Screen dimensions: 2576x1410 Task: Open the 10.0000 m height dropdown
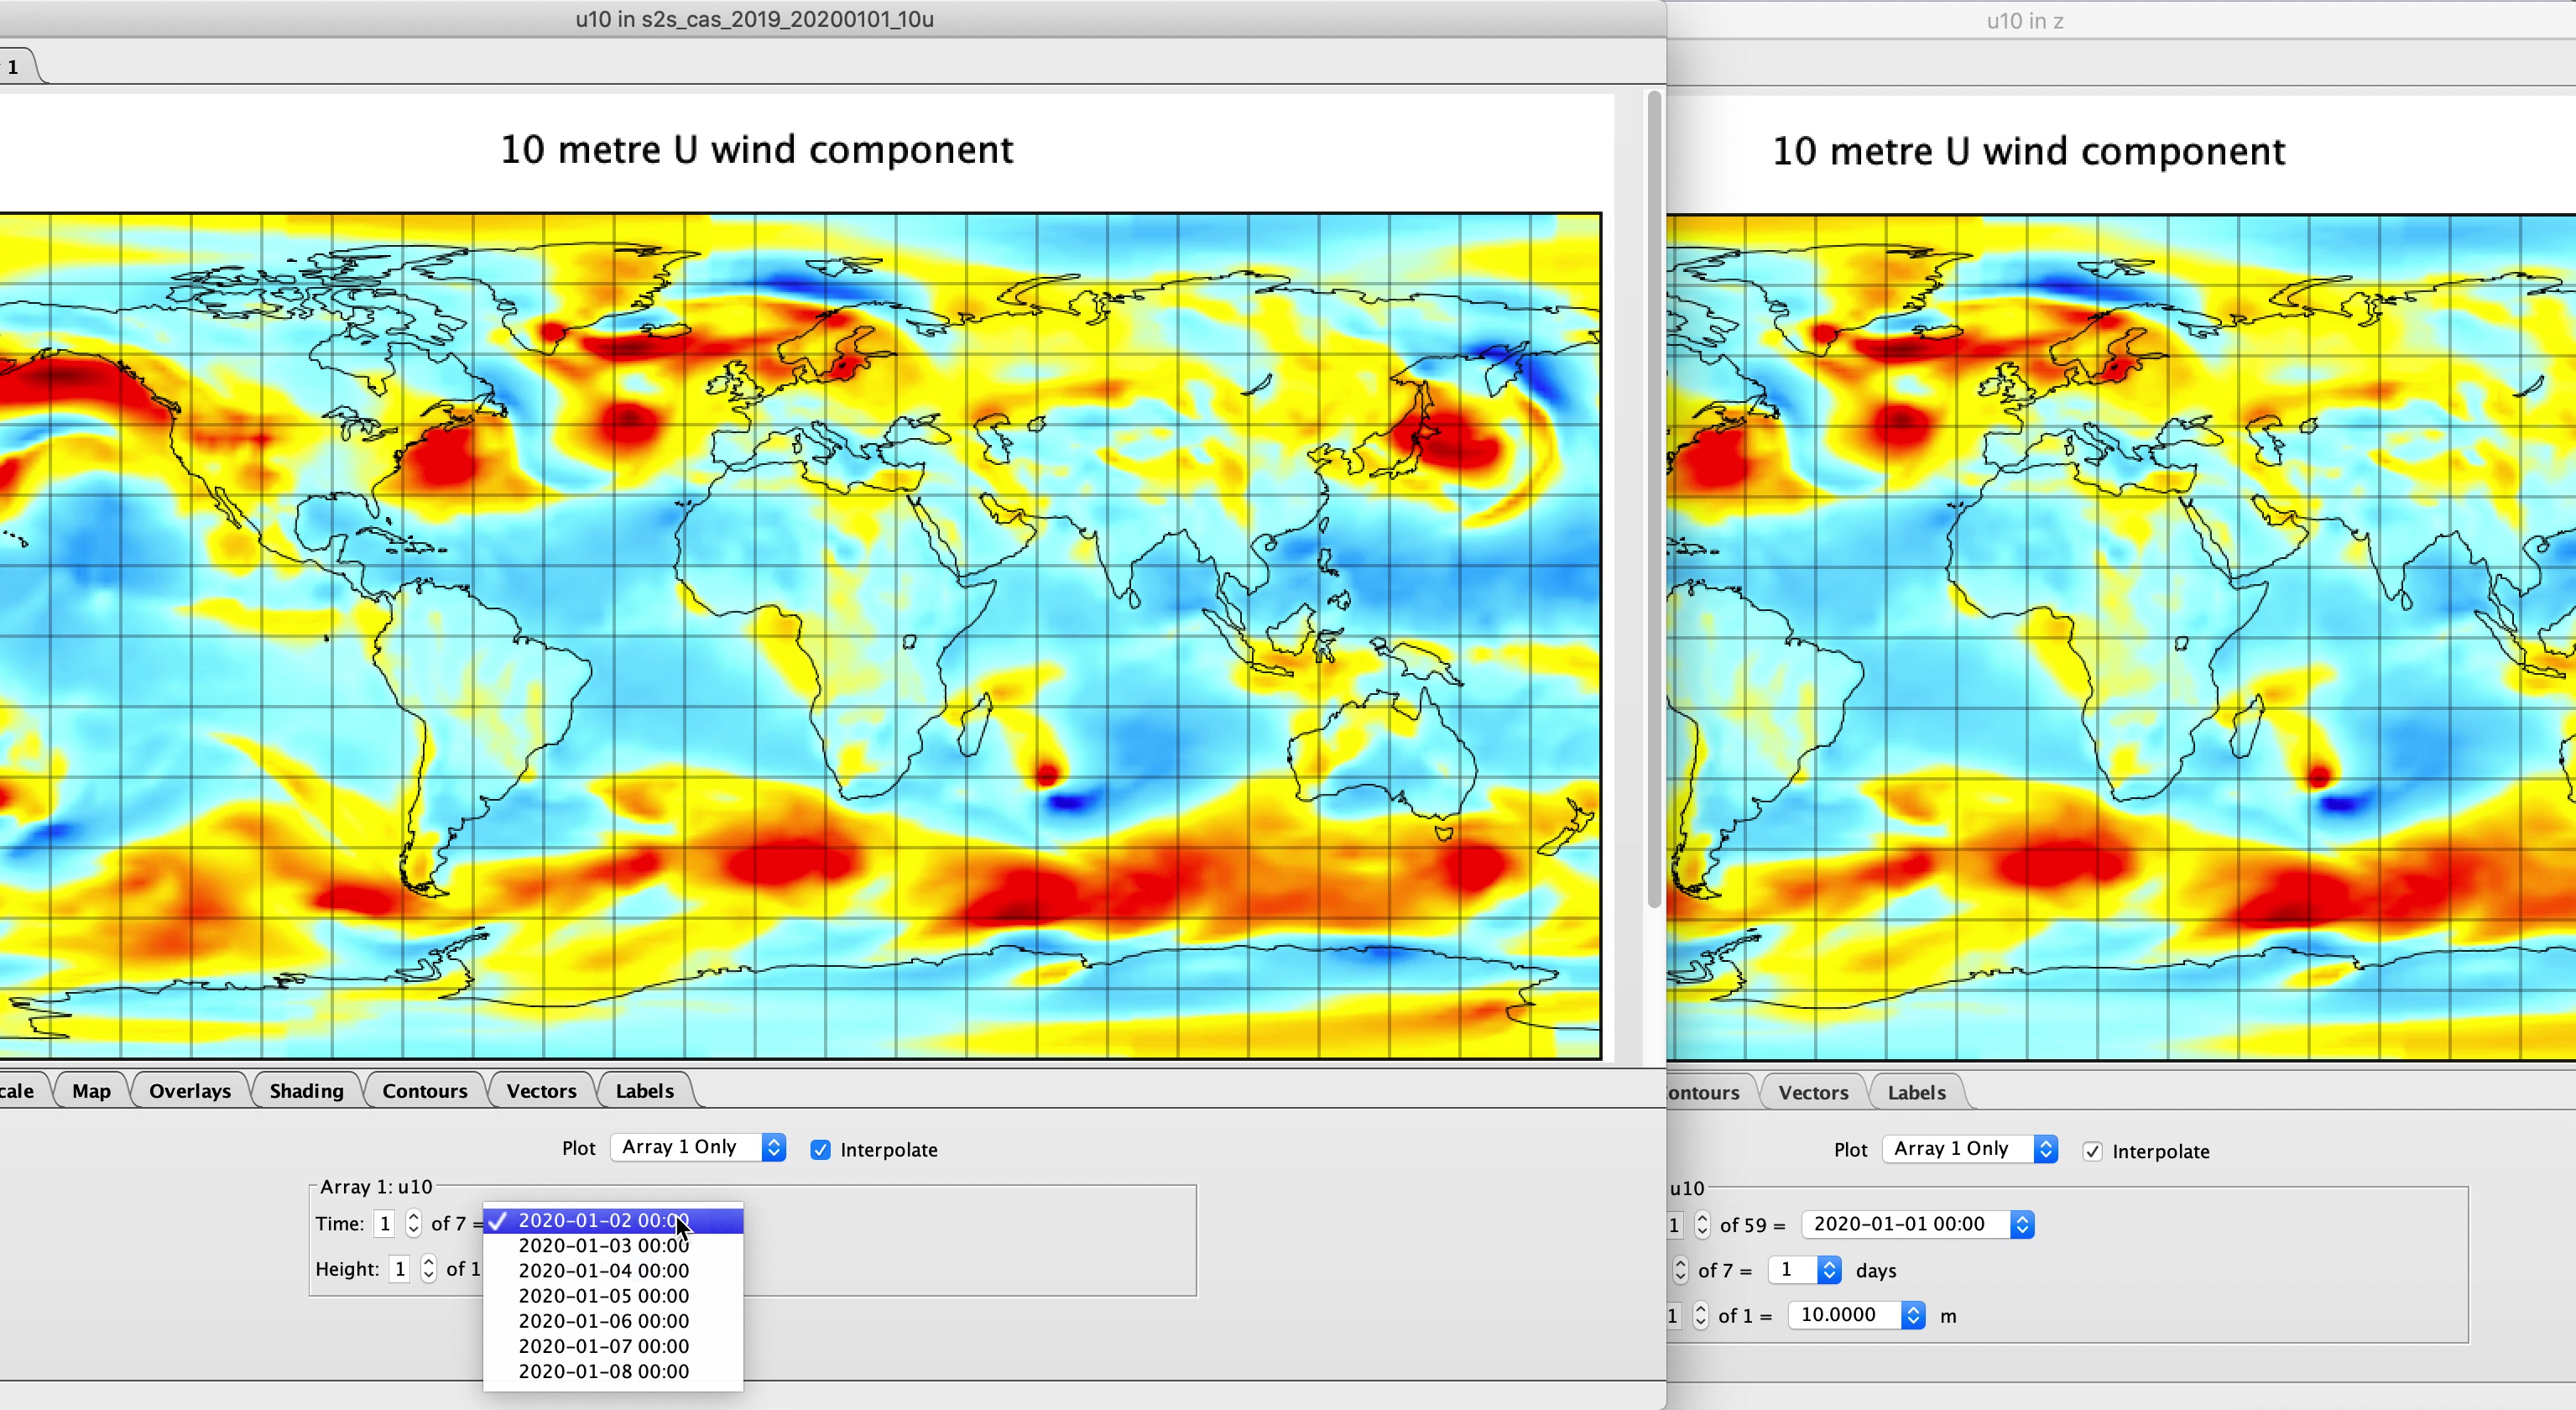tap(1855, 1316)
